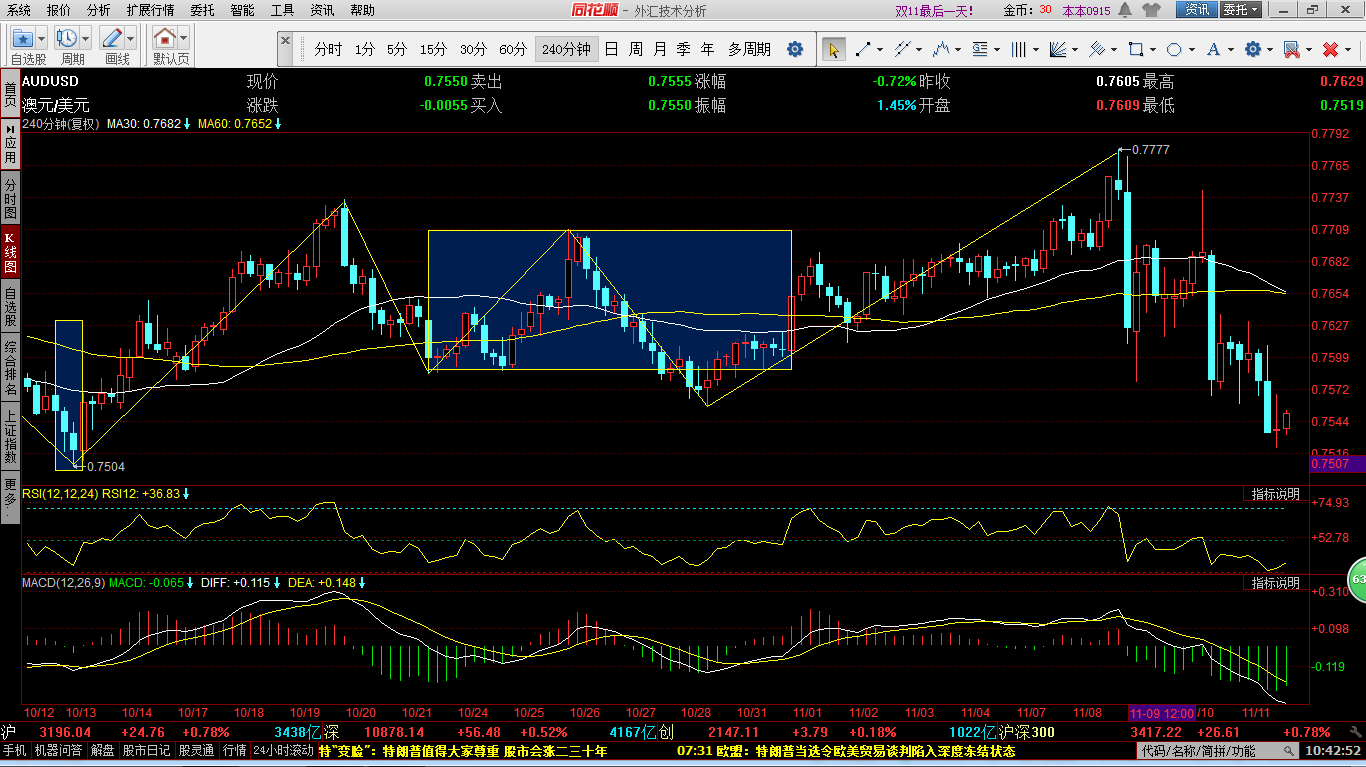Image resolution: width=1366 pixels, height=767 pixels.
Task: Switch to 30分 timeframe
Action: tap(473, 49)
